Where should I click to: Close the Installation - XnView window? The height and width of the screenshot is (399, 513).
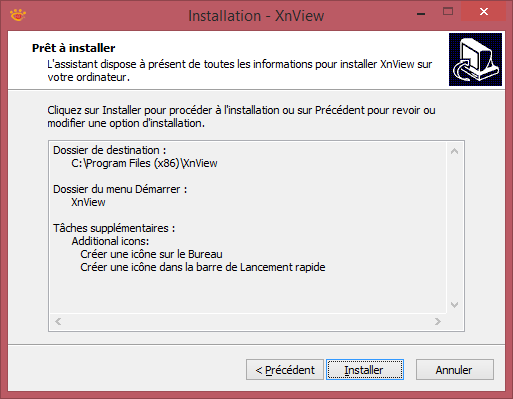tap(484, 12)
